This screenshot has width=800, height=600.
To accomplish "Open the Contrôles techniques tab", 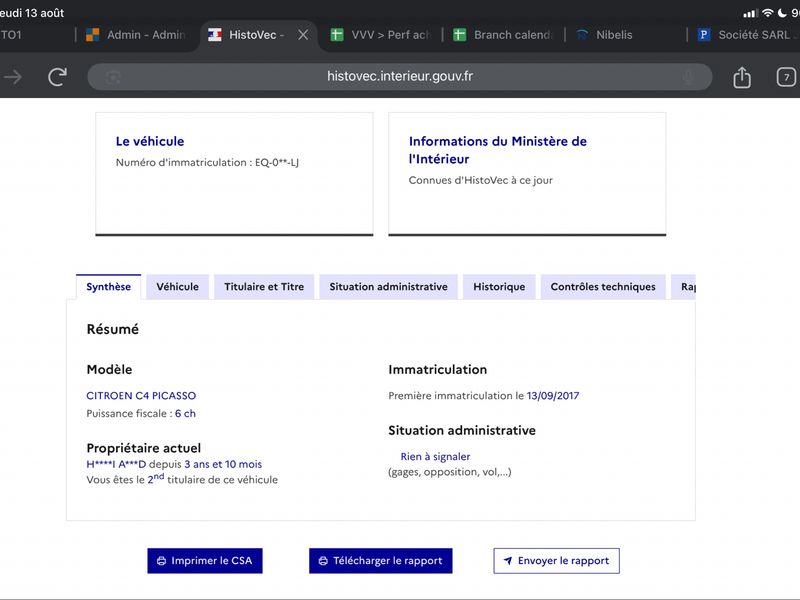I will click(603, 287).
